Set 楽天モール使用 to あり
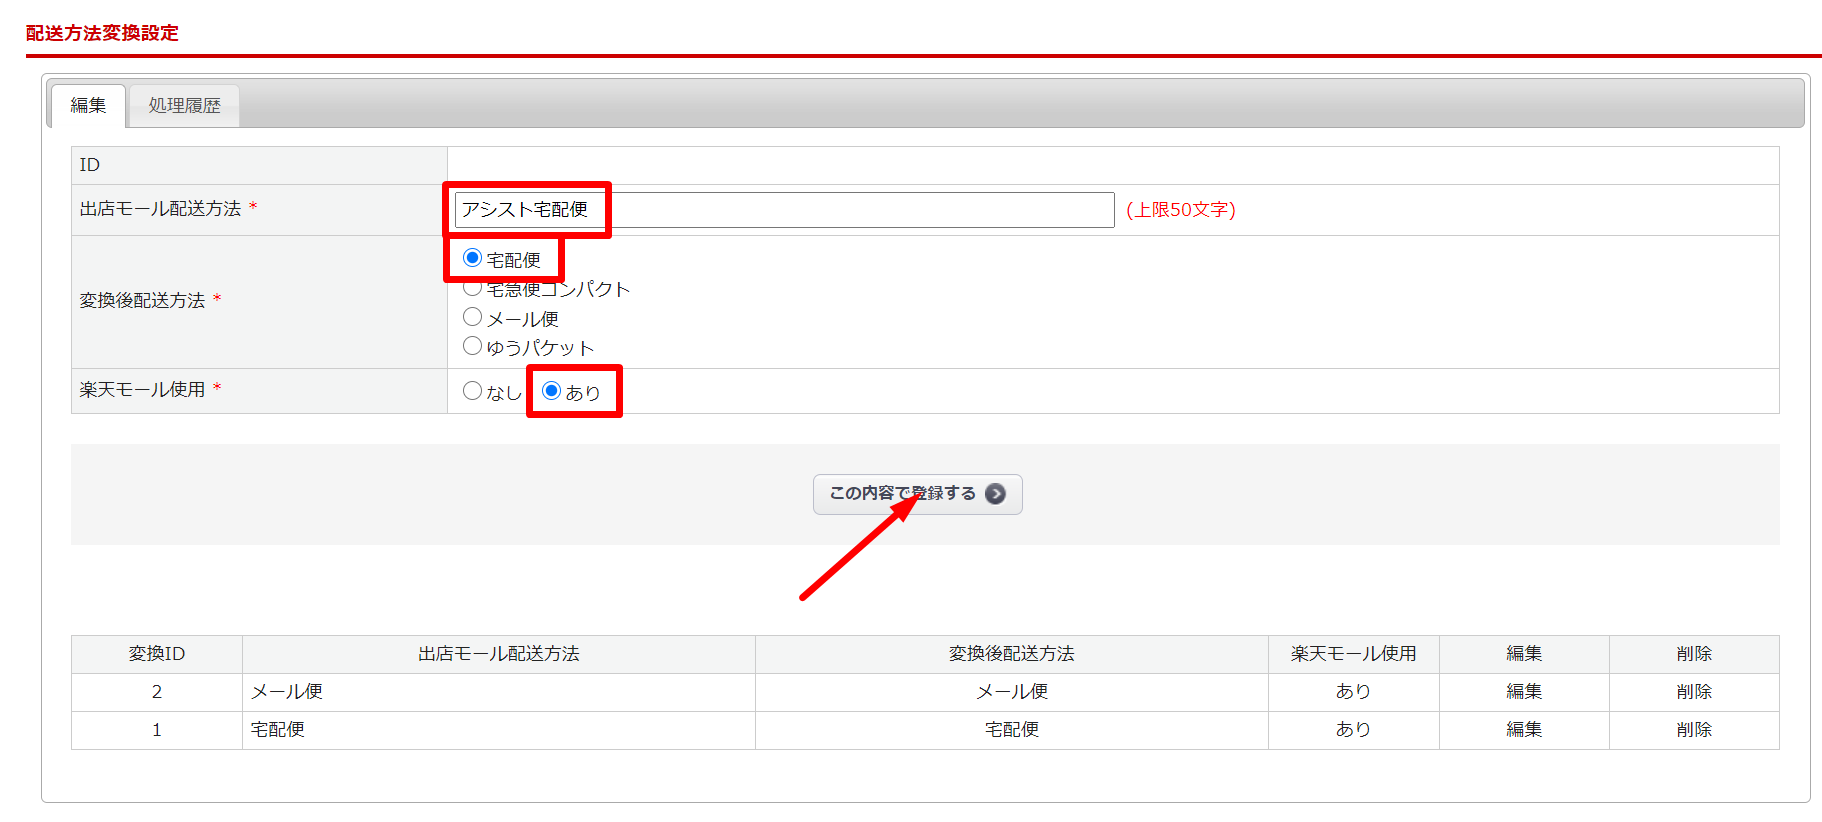 point(551,391)
